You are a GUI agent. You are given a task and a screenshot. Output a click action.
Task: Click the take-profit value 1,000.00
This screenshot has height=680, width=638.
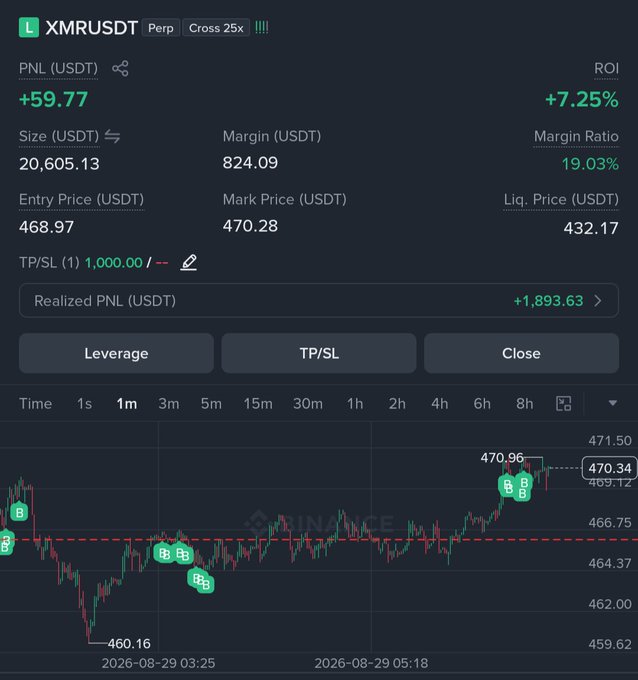[114, 262]
